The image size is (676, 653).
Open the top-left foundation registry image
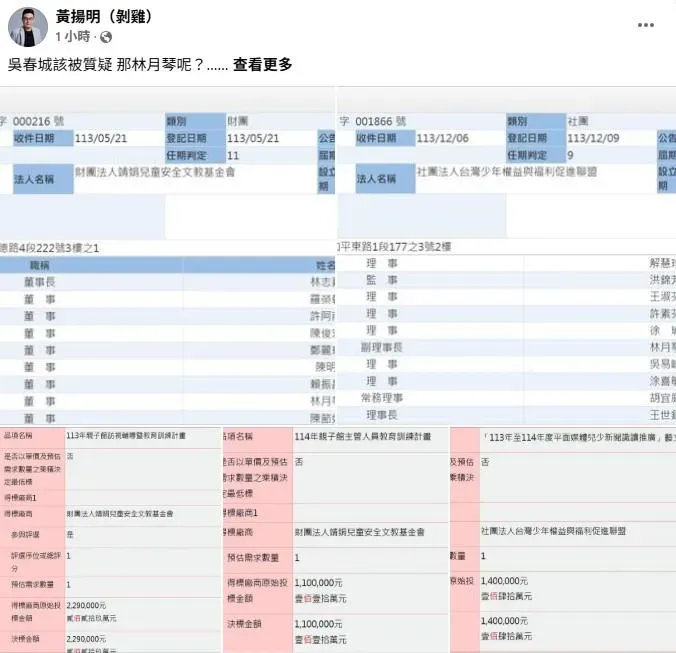click(x=167, y=255)
